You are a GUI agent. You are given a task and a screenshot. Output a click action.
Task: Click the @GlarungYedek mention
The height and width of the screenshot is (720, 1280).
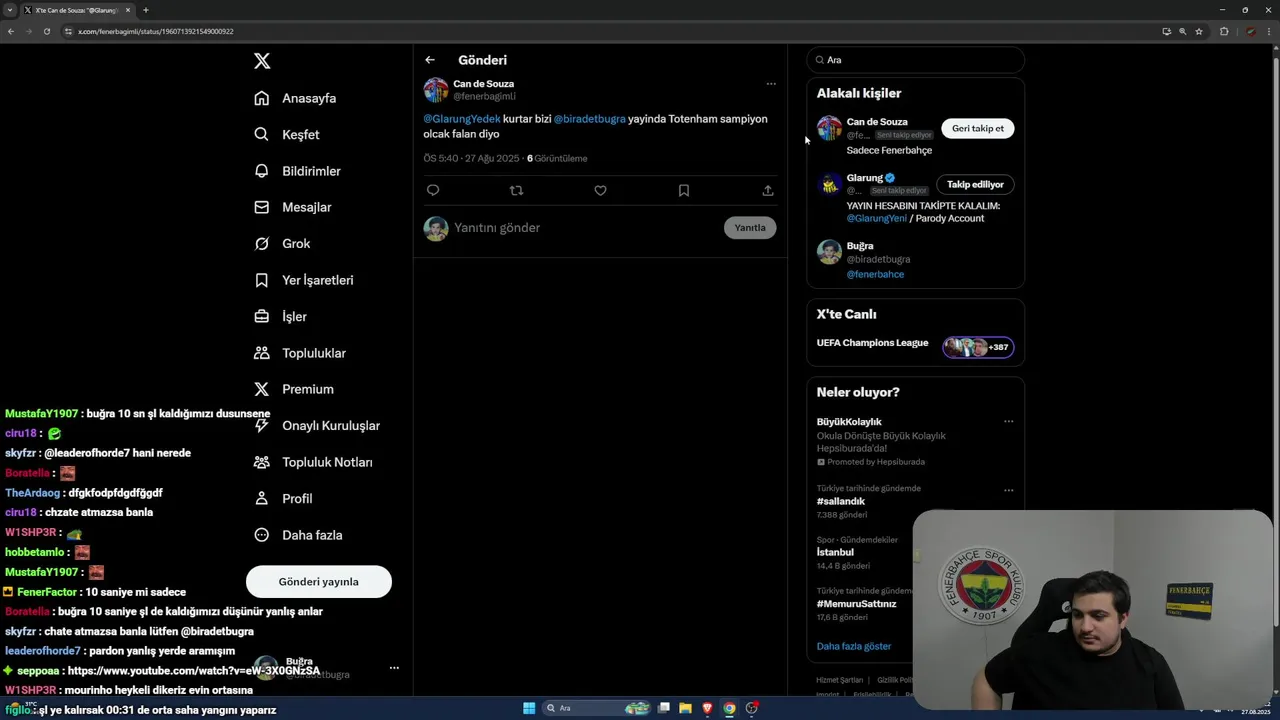coord(462,119)
